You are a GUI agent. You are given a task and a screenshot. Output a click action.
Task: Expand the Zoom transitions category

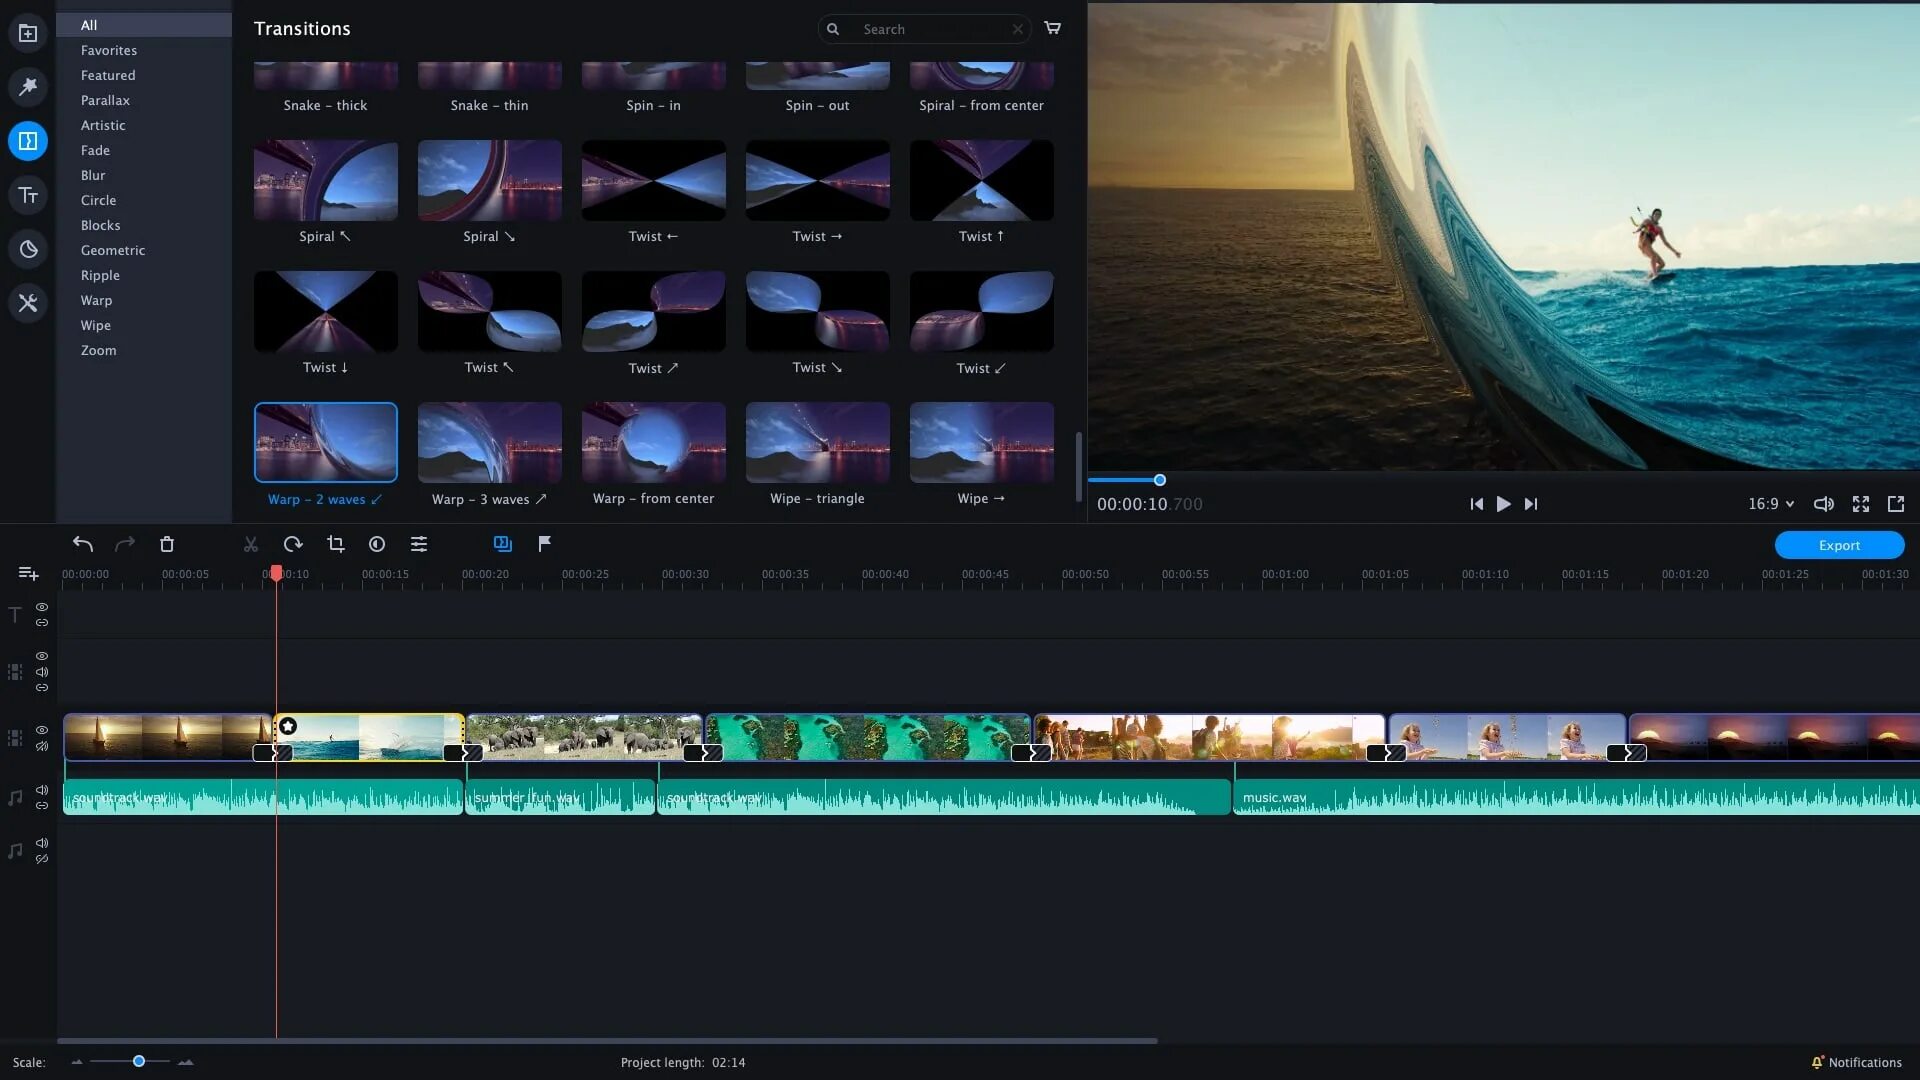click(98, 349)
